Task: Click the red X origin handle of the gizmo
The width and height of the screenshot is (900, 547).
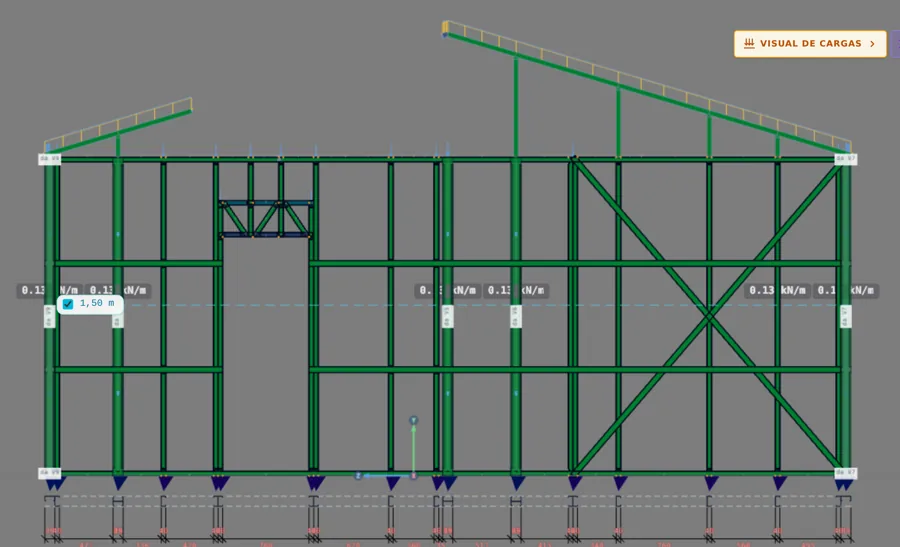Action: click(x=413, y=476)
